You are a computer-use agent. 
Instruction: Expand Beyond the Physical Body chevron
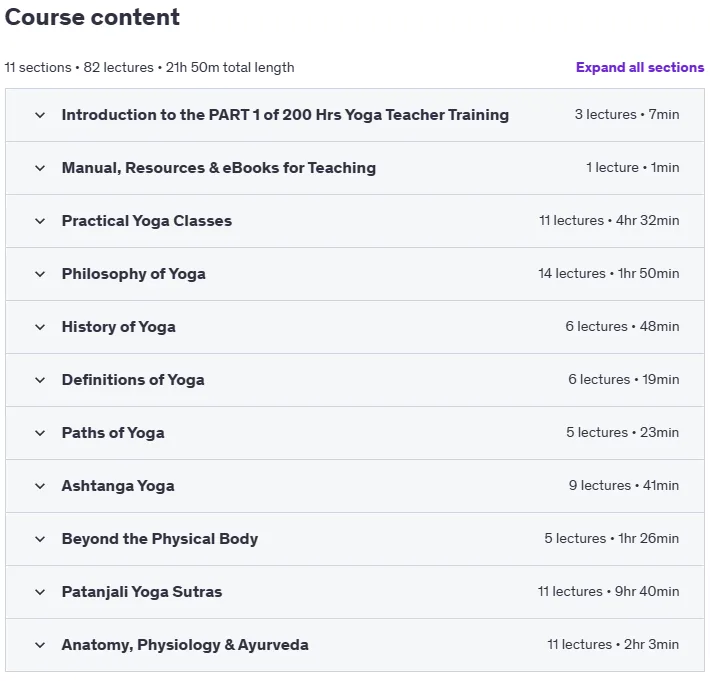click(x=40, y=539)
